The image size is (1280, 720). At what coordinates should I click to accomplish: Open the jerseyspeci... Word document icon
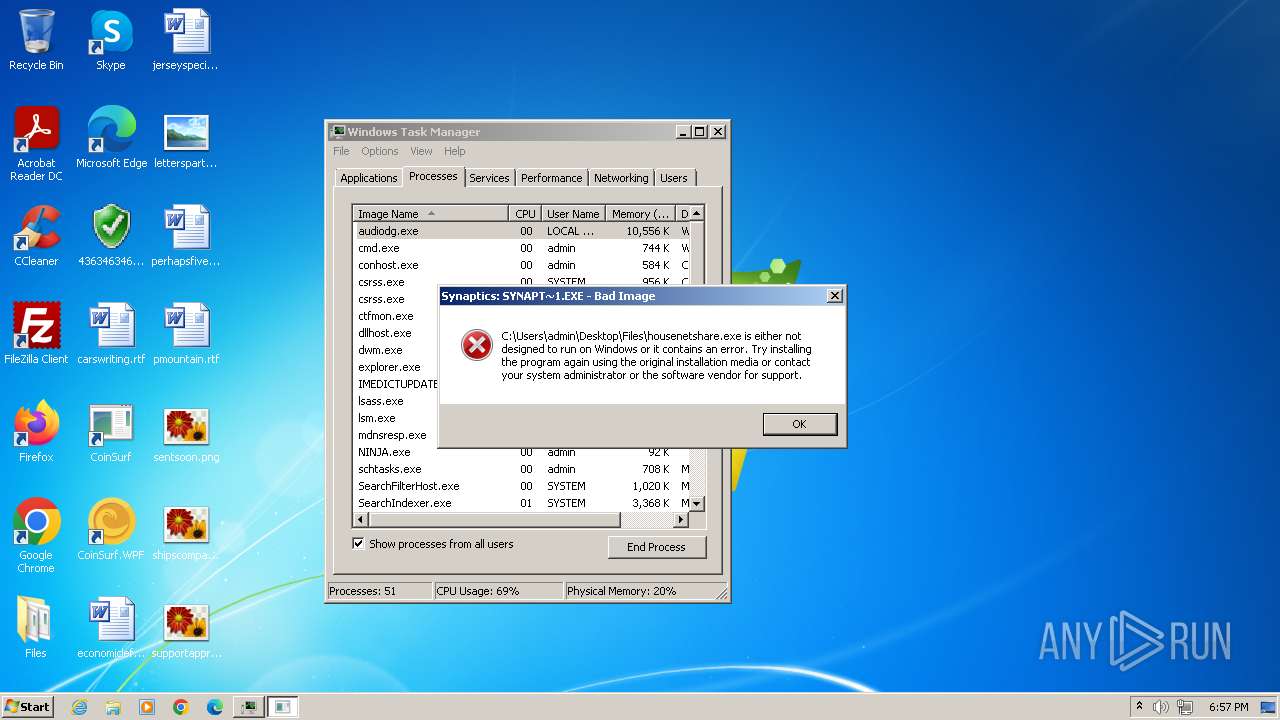pyautogui.click(x=186, y=40)
